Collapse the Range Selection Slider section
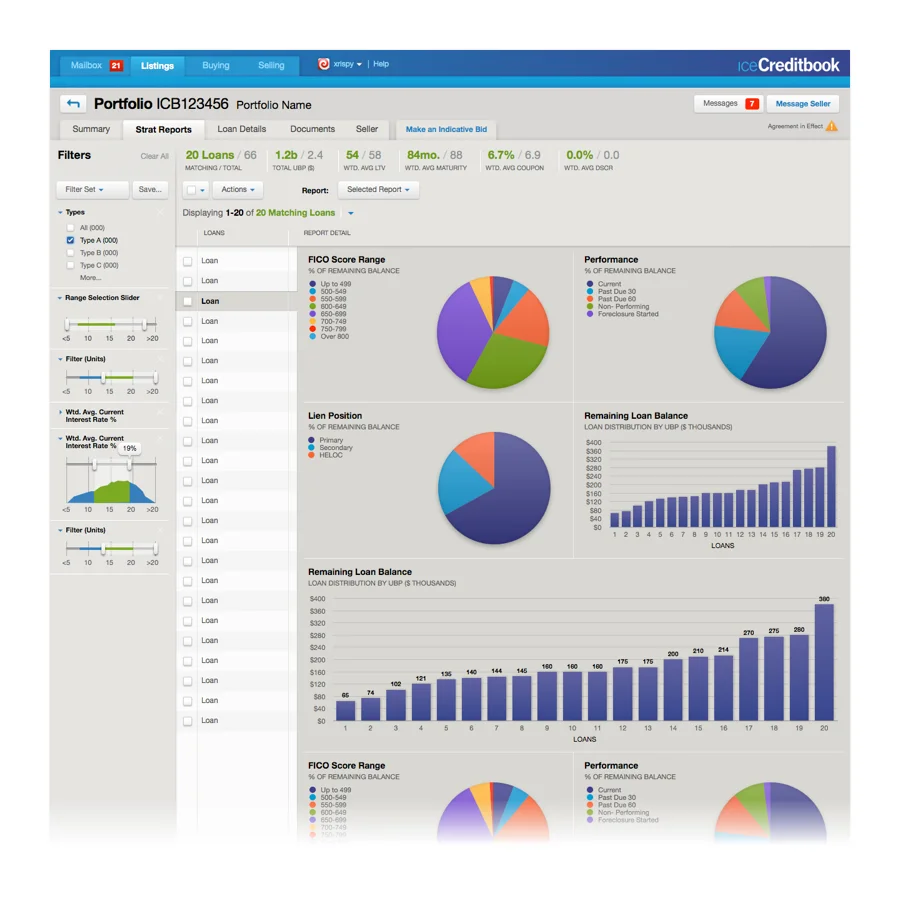The width and height of the screenshot is (900, 900). click(60, 298)
